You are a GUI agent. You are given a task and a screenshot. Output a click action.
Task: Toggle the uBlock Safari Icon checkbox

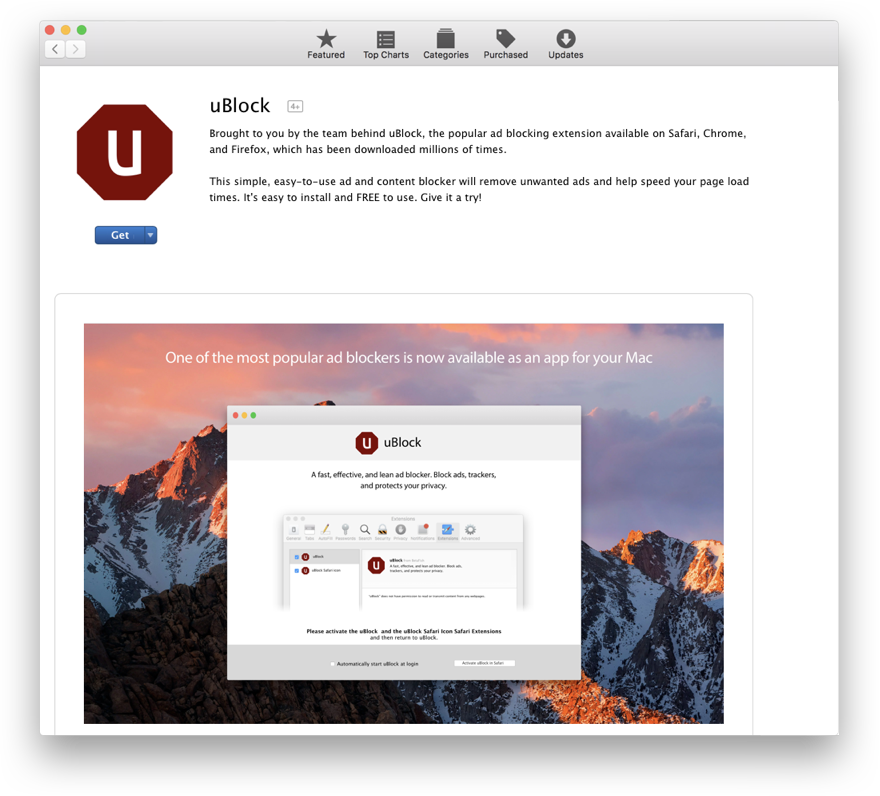(x=296, y=571)
